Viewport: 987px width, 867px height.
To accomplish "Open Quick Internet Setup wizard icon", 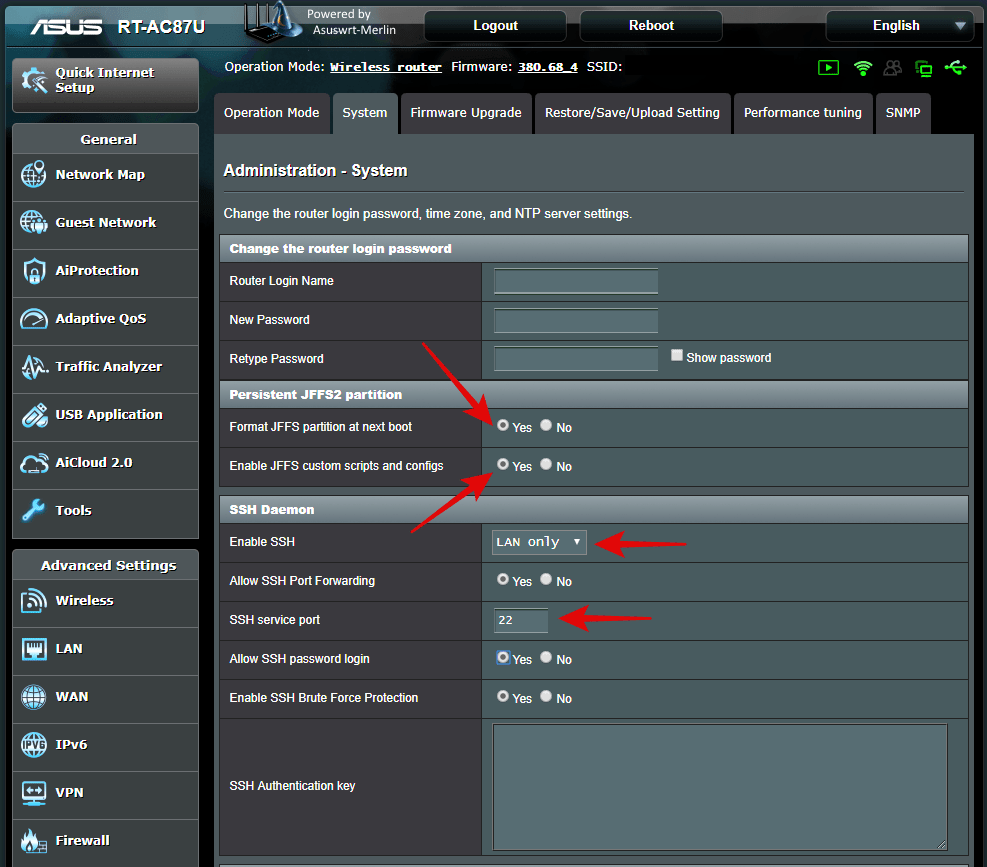I will [33, 81].
